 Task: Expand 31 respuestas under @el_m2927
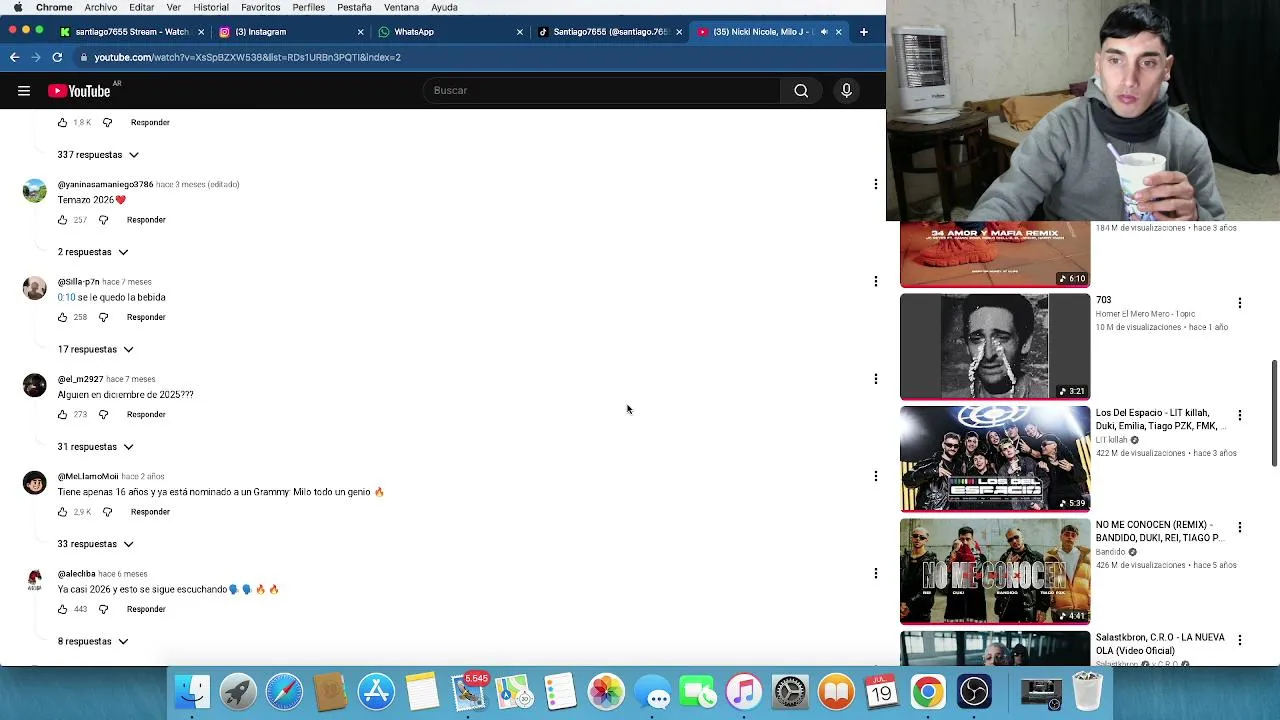click(x=95, y=447)
